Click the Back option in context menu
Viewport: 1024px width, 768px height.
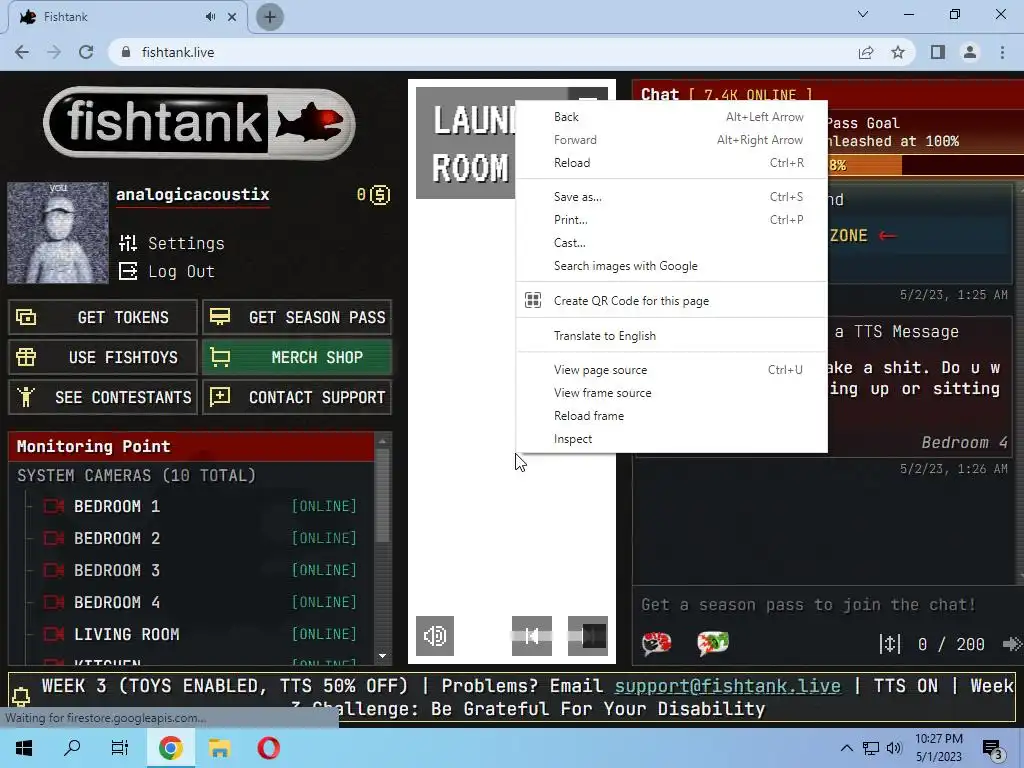click(x=671, y=117)
